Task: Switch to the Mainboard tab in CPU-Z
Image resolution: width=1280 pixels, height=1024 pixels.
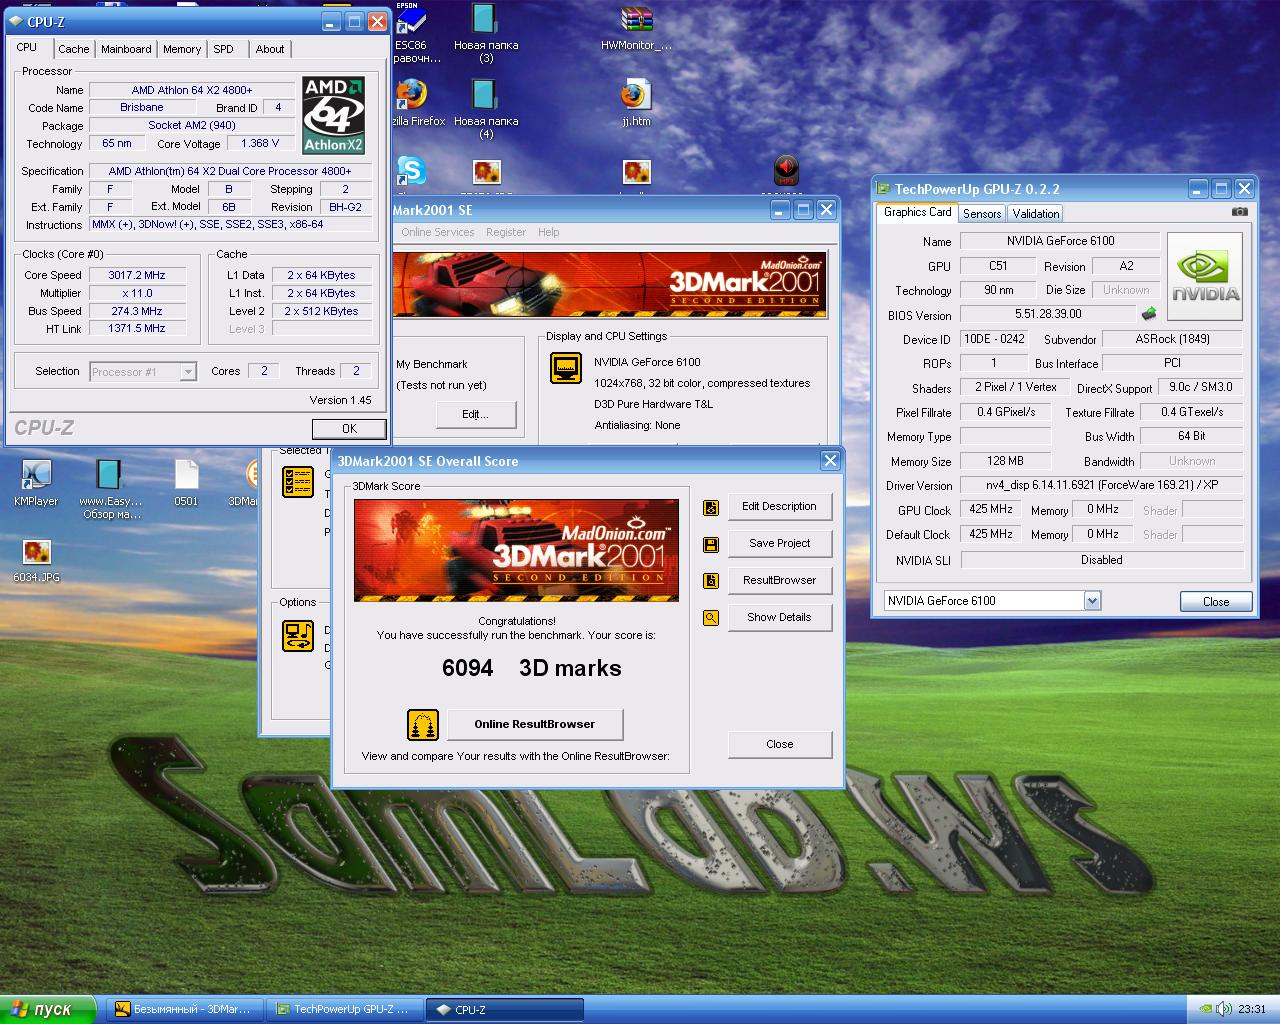Action: tap(126, 49)
